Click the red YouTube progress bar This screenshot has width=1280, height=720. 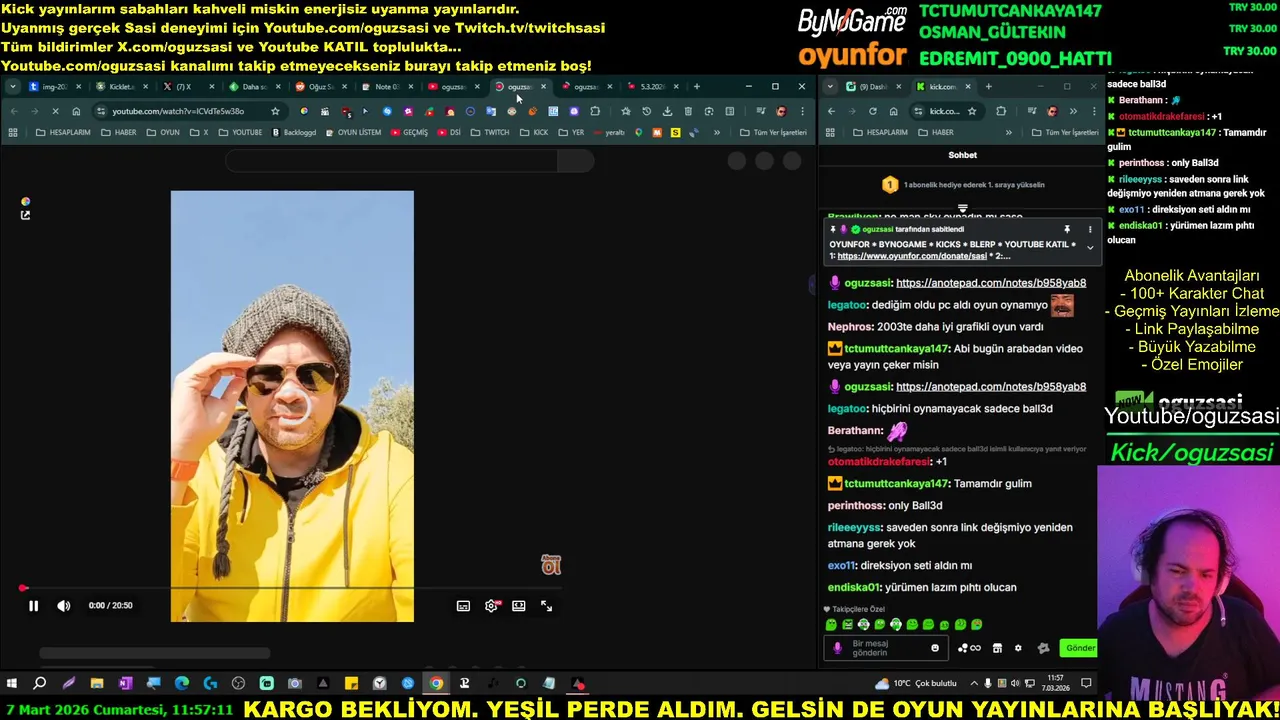[290, 588]
